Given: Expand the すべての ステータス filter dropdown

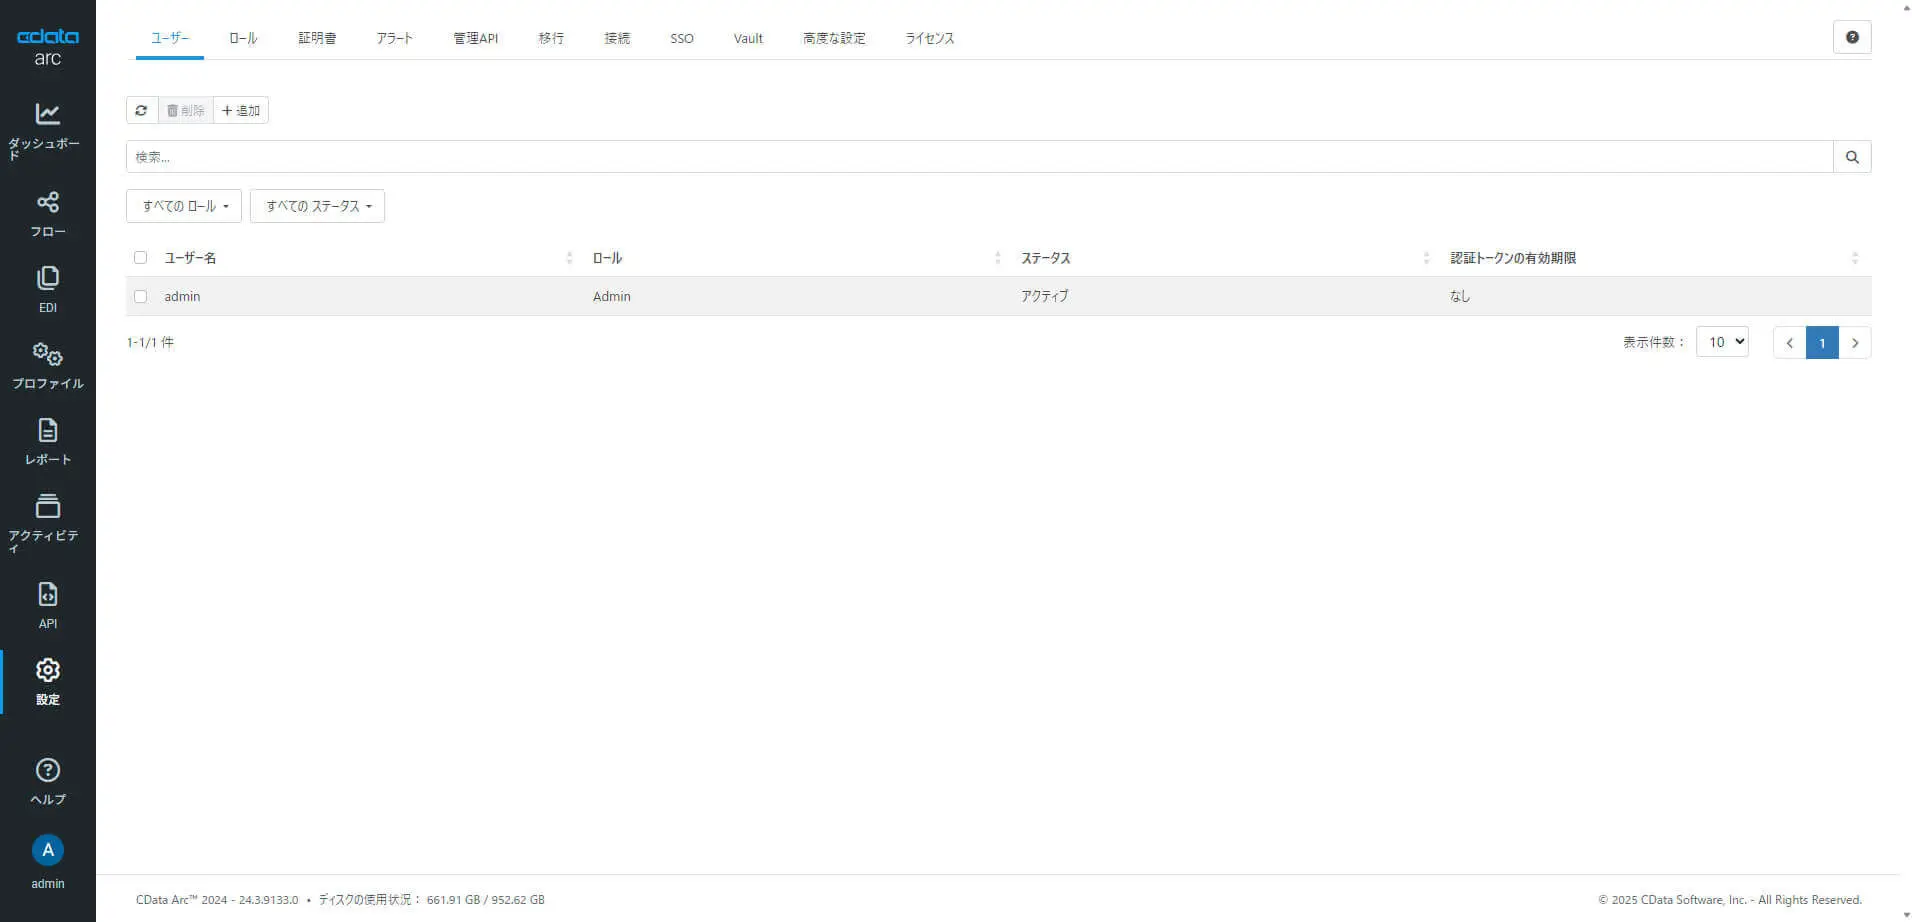Looking at the screenshot, I should point(317,206).
